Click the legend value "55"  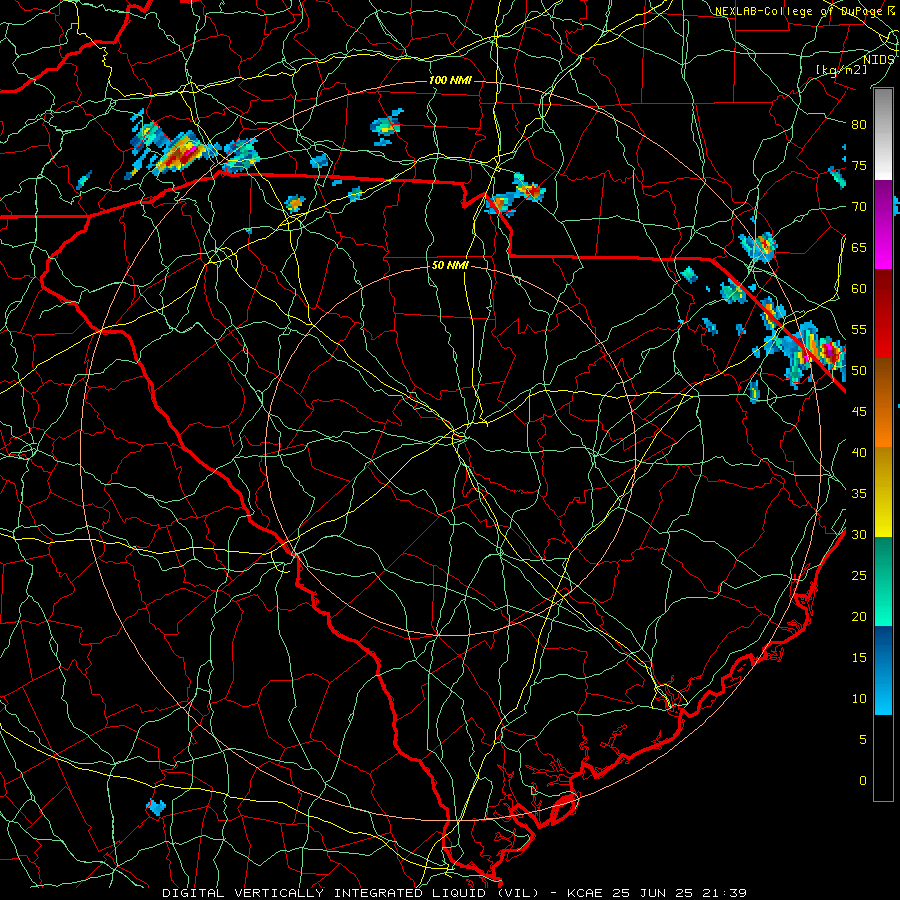click(859, 329)
